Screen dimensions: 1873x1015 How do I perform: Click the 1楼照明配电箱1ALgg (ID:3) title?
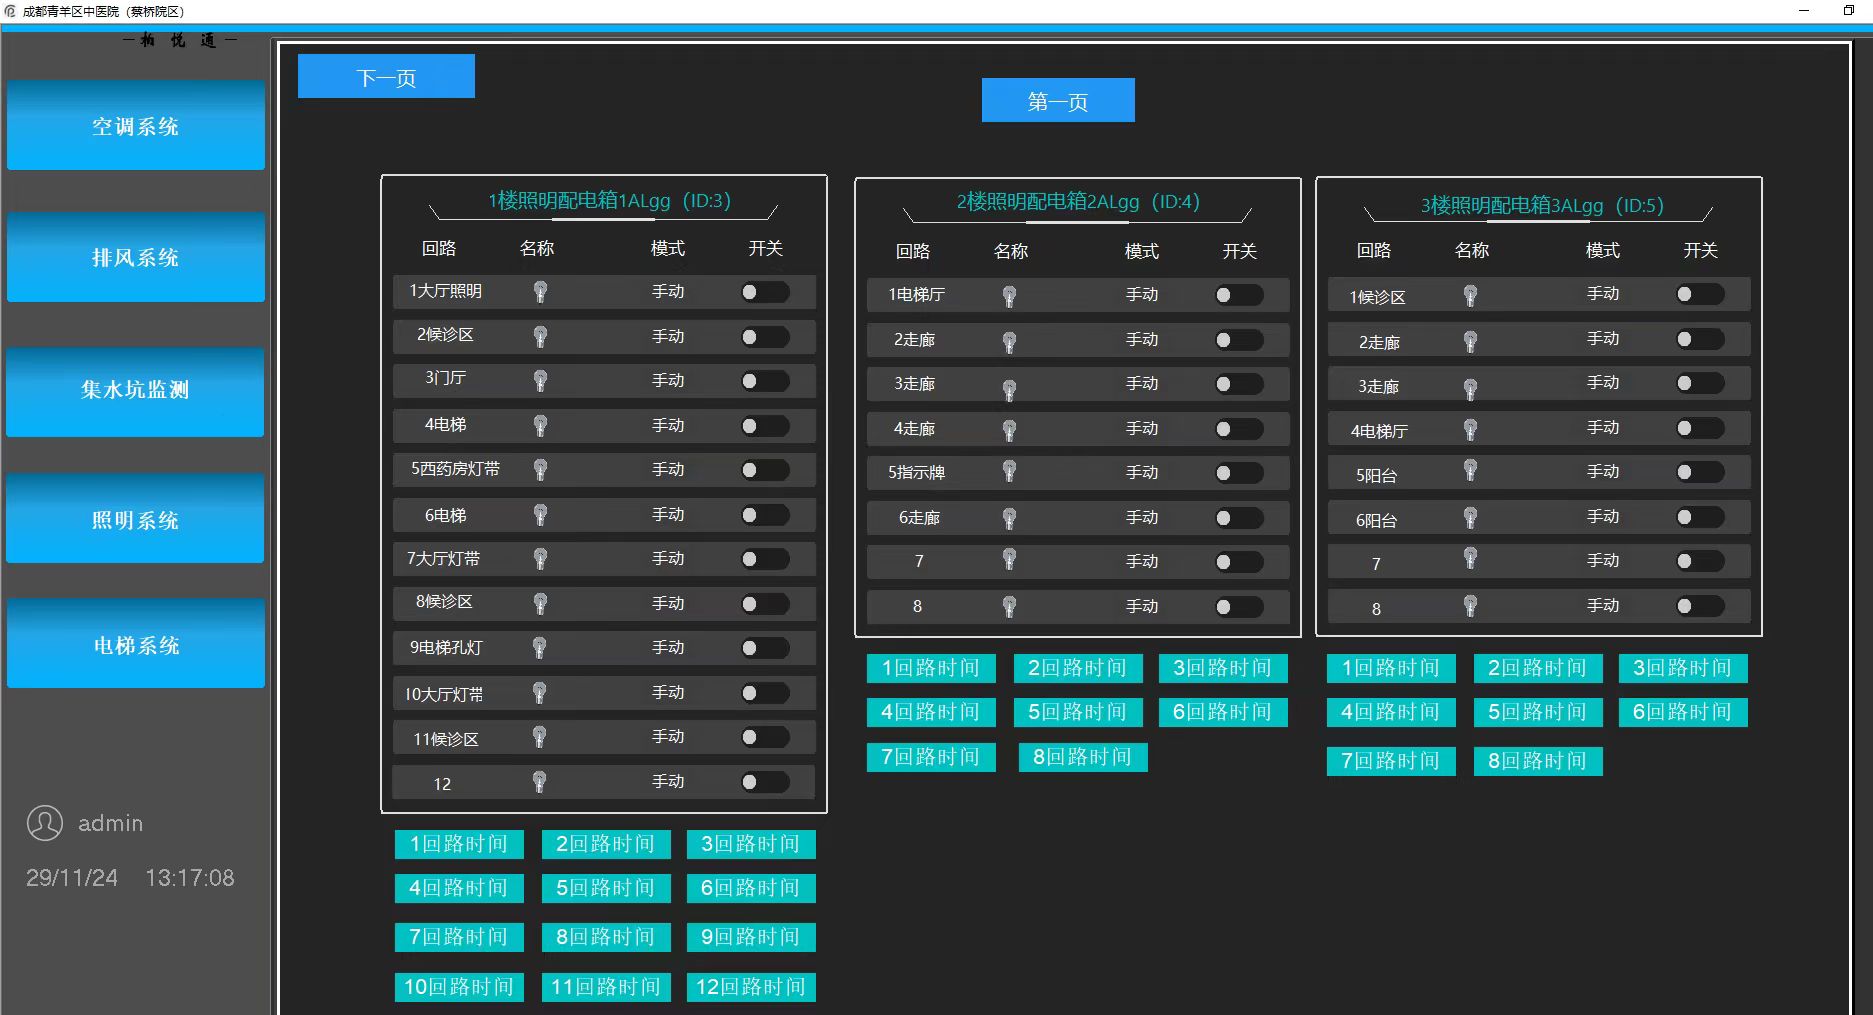coord(609,200)
